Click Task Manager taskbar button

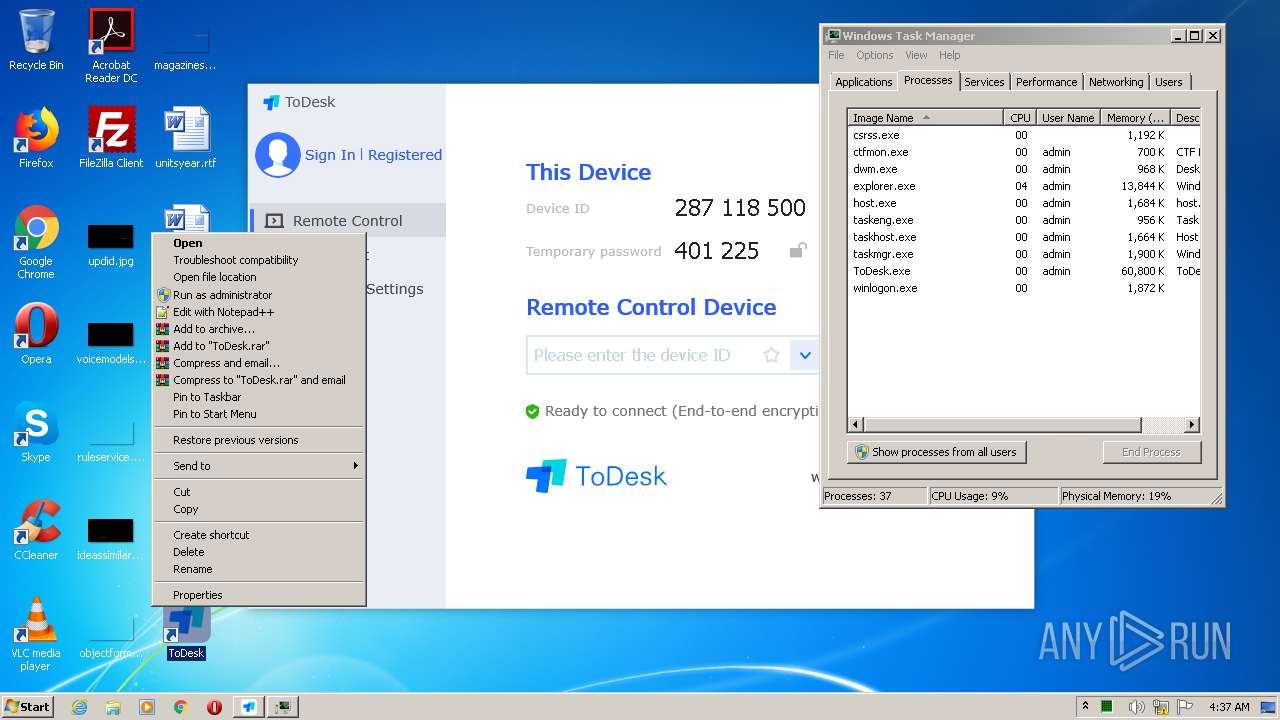[x=283, y=707]
